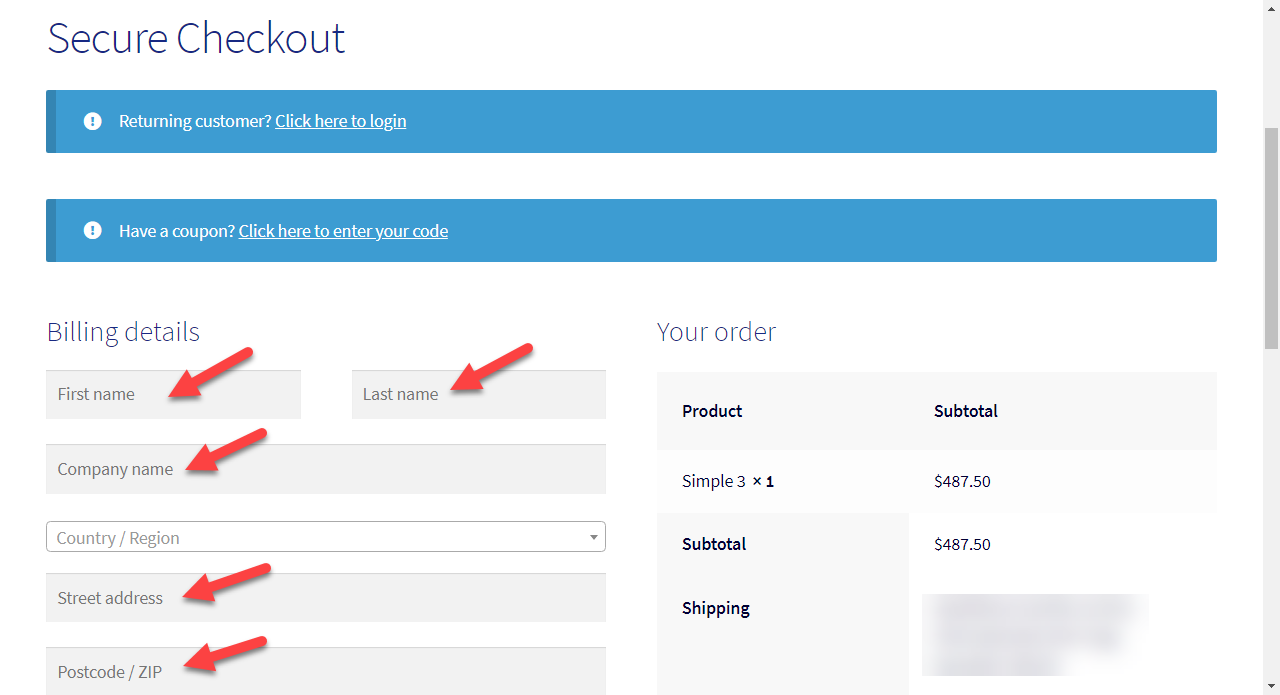Viewport: 1280px width, 695px height.
Task: Open the Country / Region dropdown
Action: [326, 537]
